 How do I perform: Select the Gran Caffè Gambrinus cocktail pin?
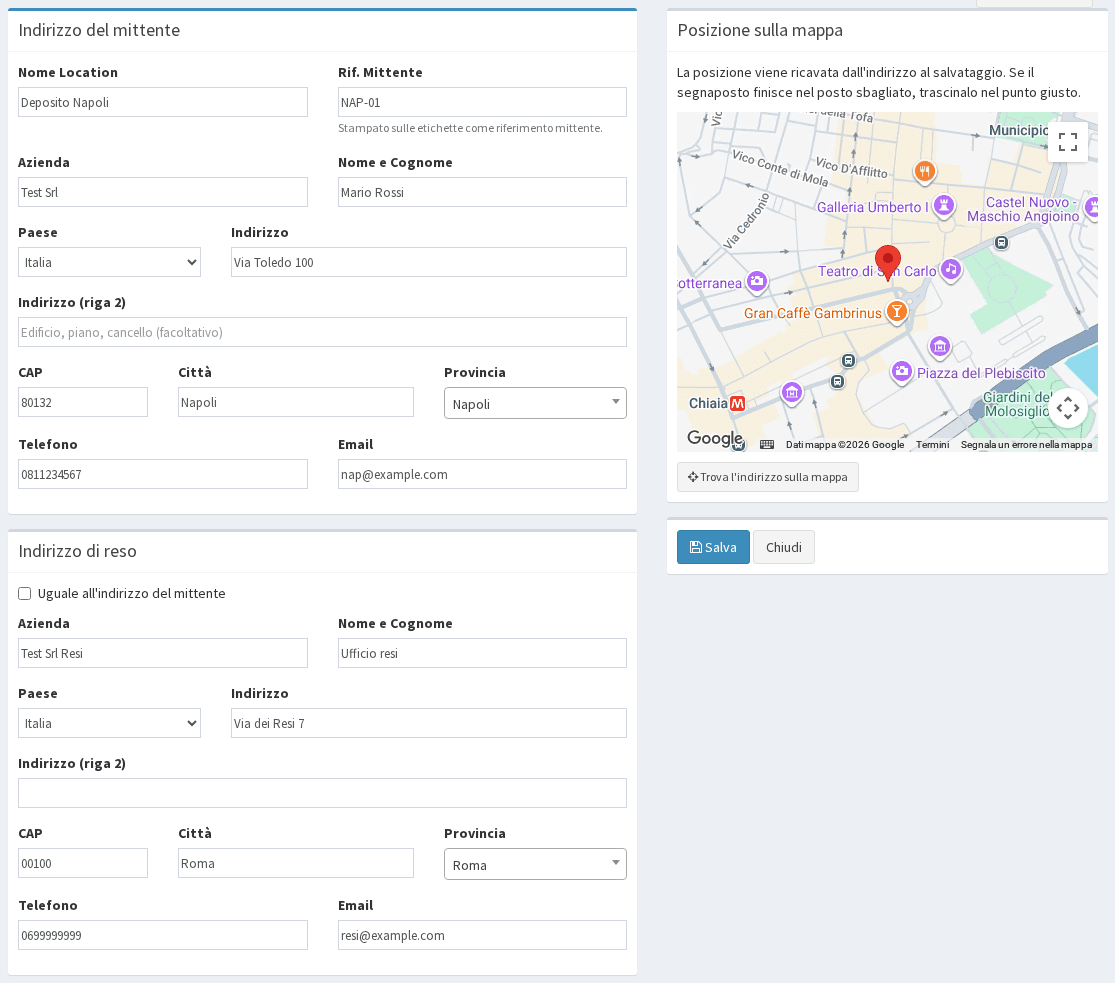897,312
